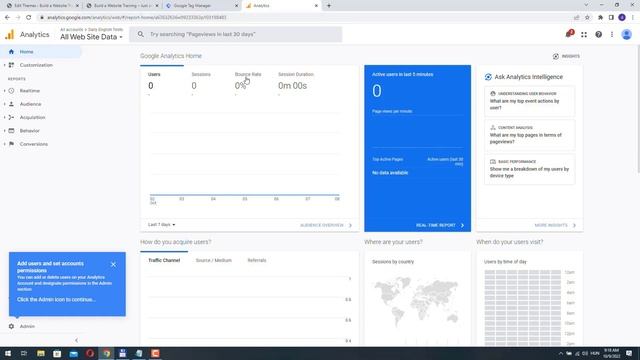Switch to the Referrals tab
This screenshot has height=360, width=640.
tap(257, 260)
